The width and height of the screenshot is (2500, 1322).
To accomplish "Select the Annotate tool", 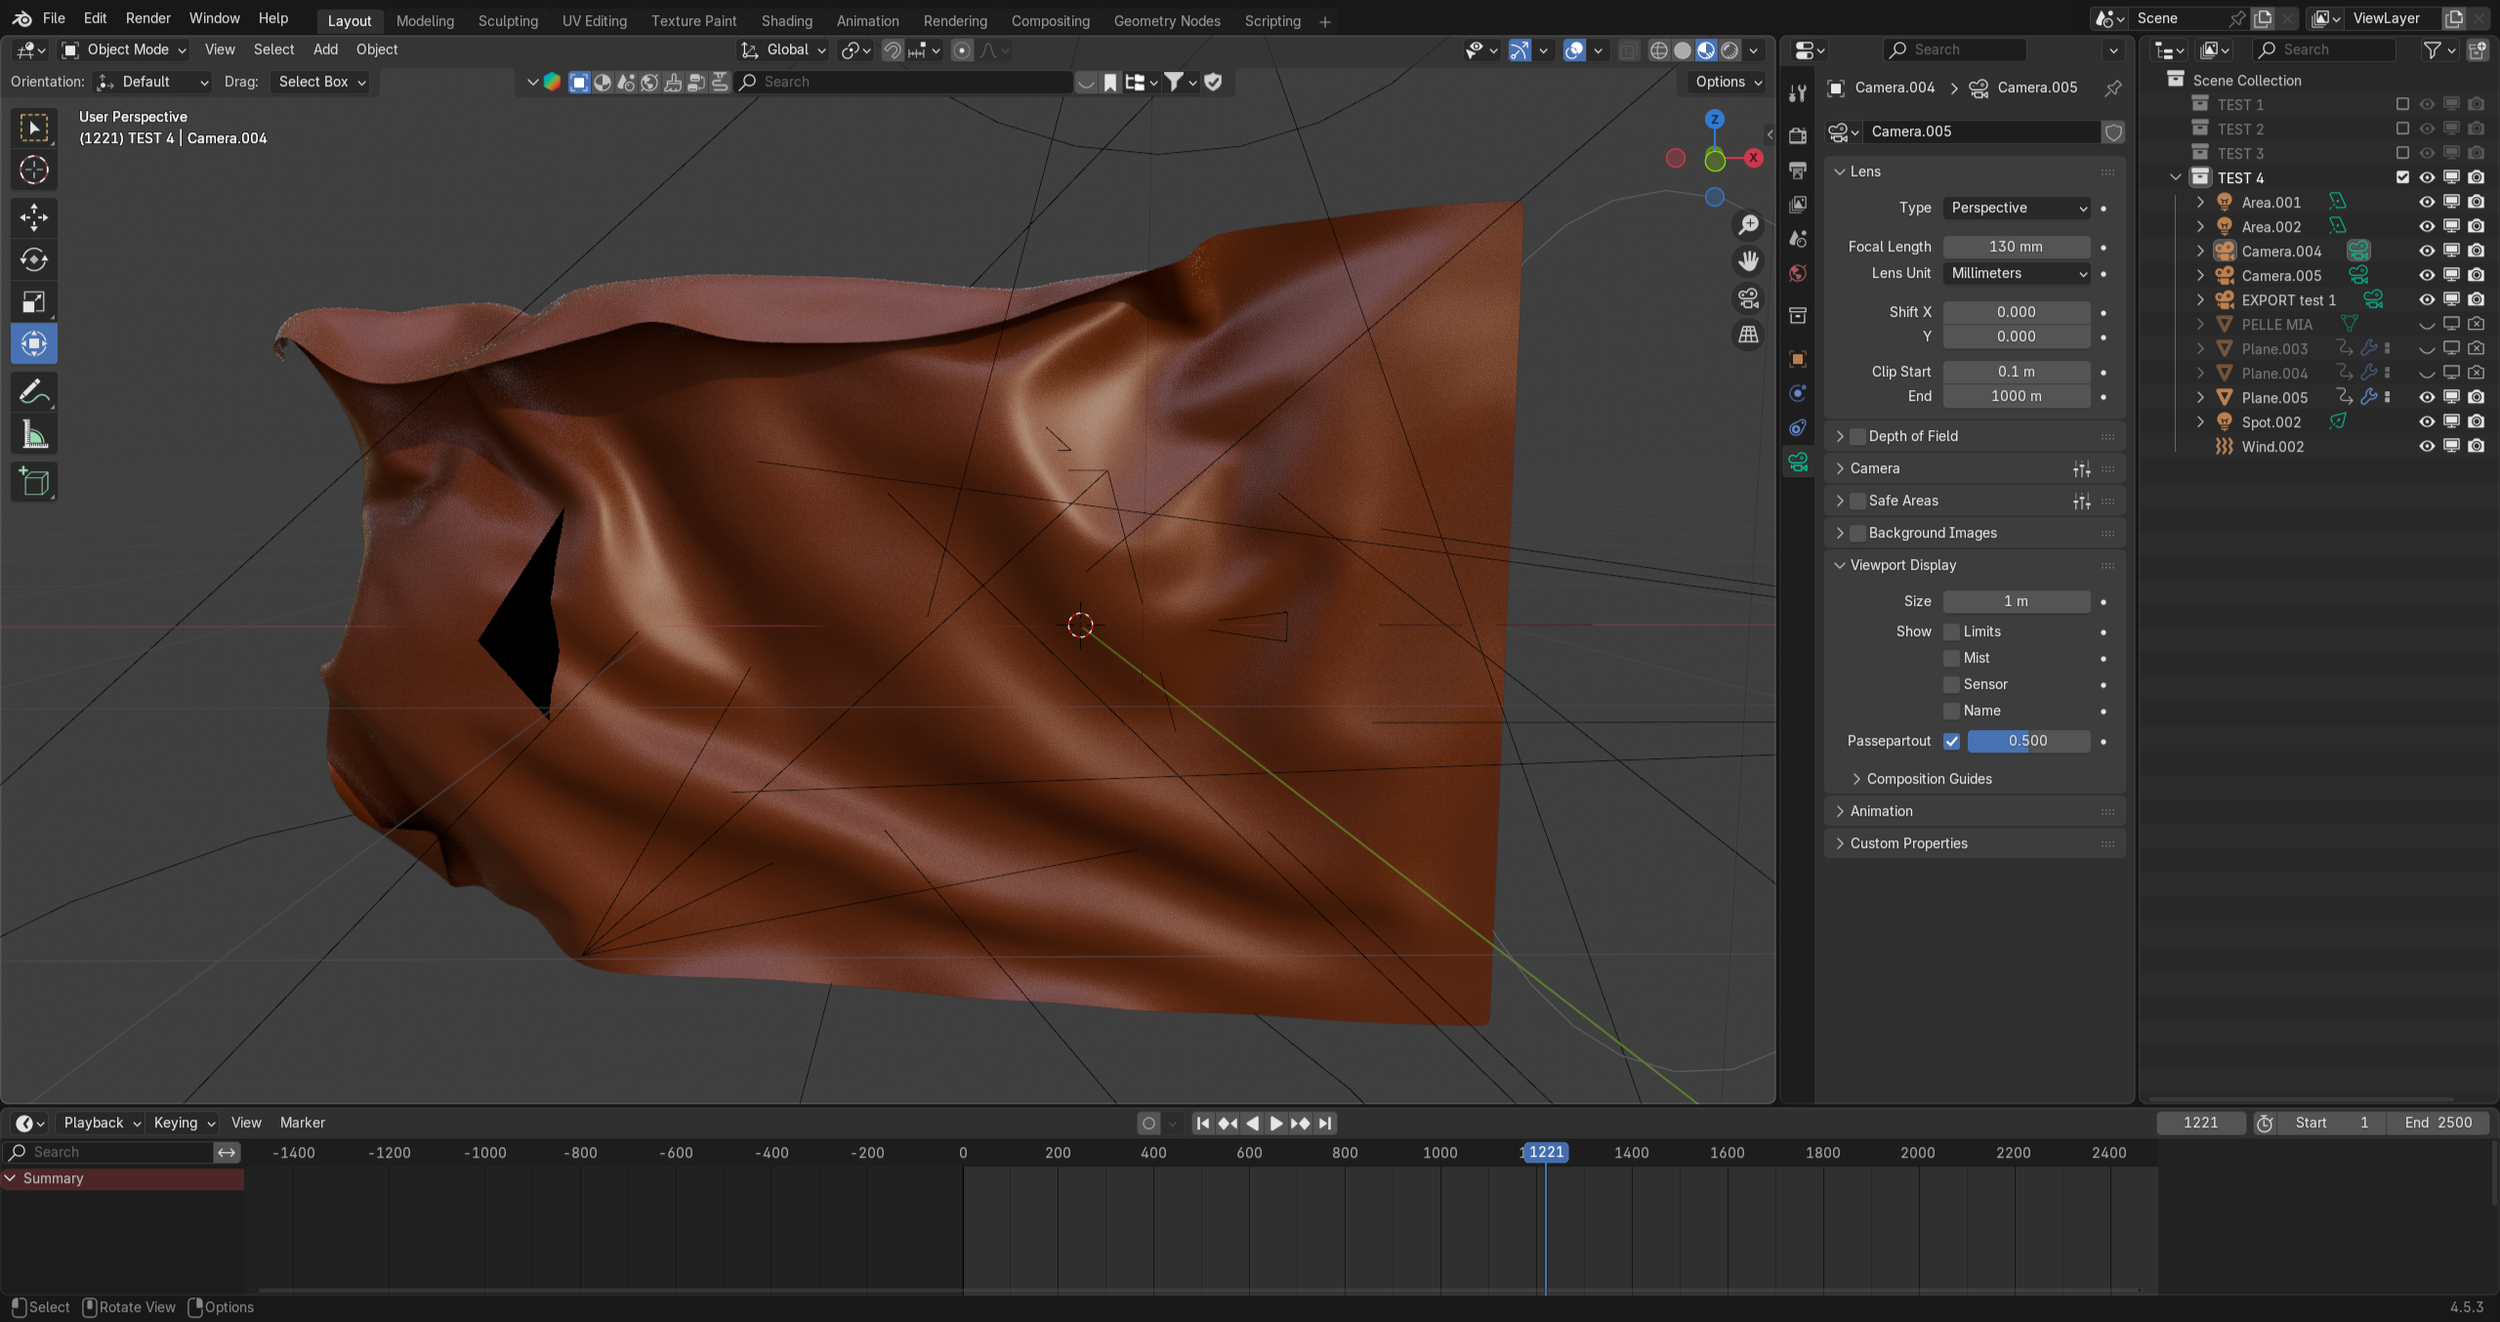I will (x=34, y=392).
